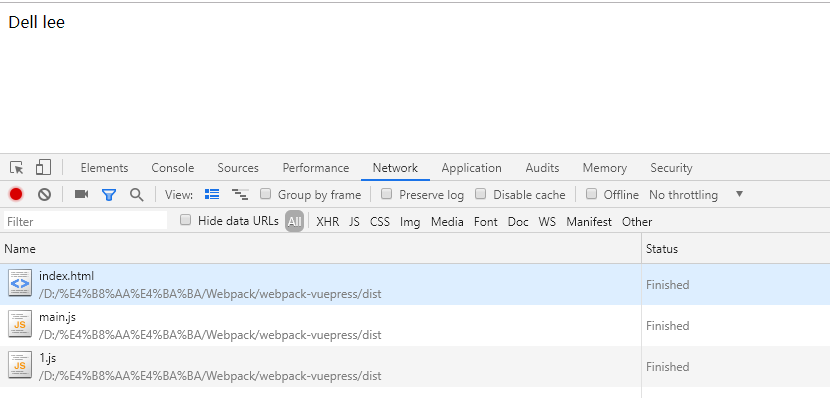Screen dimensions: 830x398
Task: Go to the Memory tab
Action: pyautogui.click(x=605, y=168)
